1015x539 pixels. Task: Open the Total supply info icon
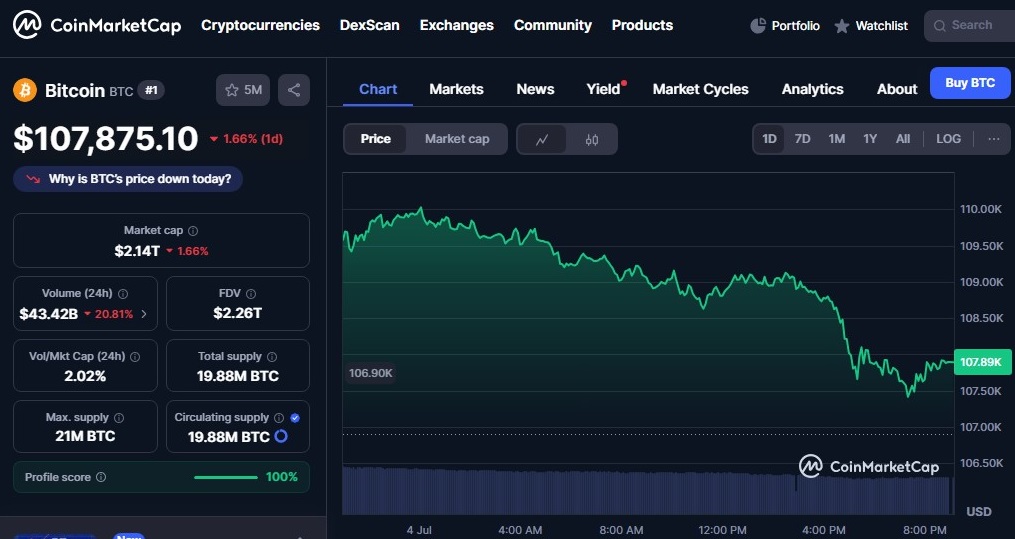pos(272,357)
